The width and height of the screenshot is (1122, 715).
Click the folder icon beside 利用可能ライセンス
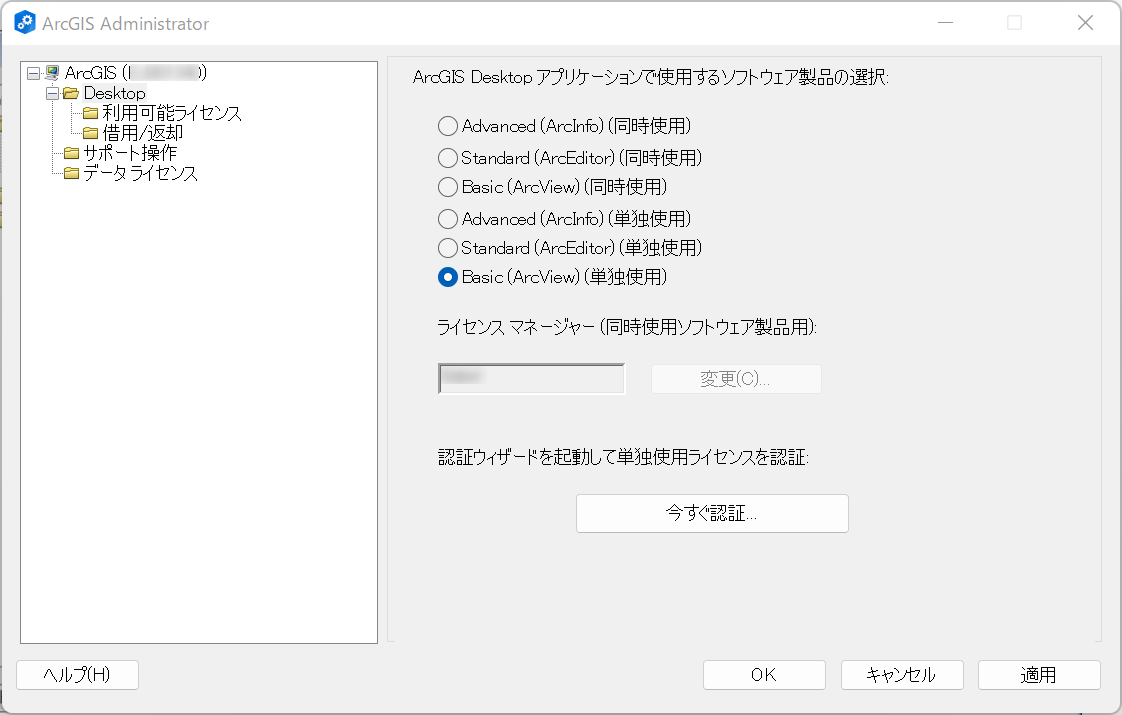(90, 113)
